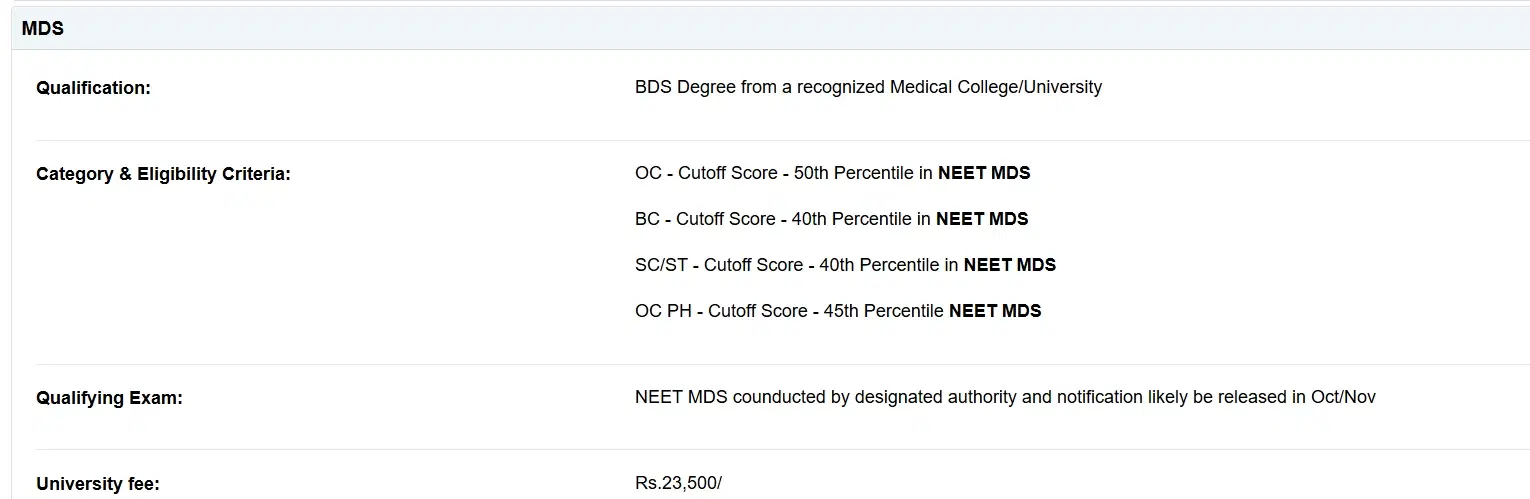Click bold NEET MDS in SC/ST row
Screen dimensions: 1530x499
1009,265
